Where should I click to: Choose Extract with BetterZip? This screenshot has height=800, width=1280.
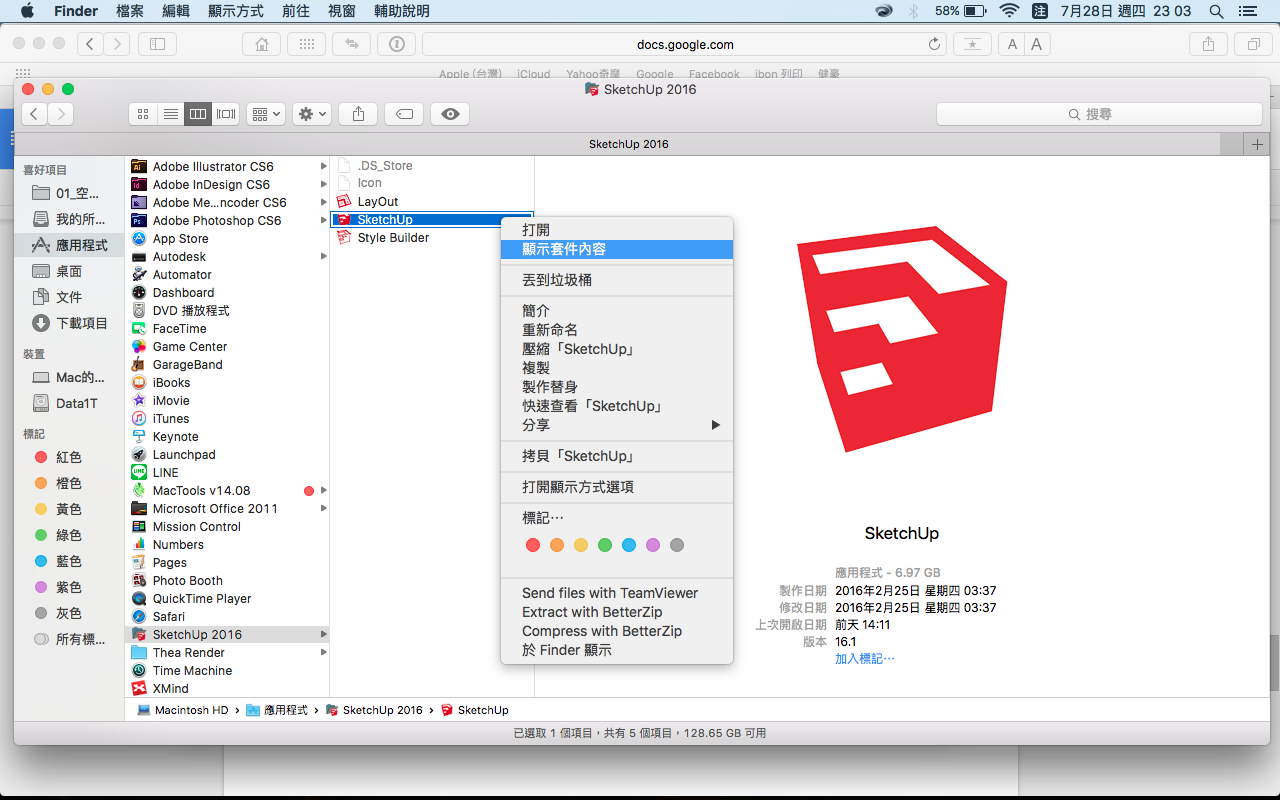(617, 612)
